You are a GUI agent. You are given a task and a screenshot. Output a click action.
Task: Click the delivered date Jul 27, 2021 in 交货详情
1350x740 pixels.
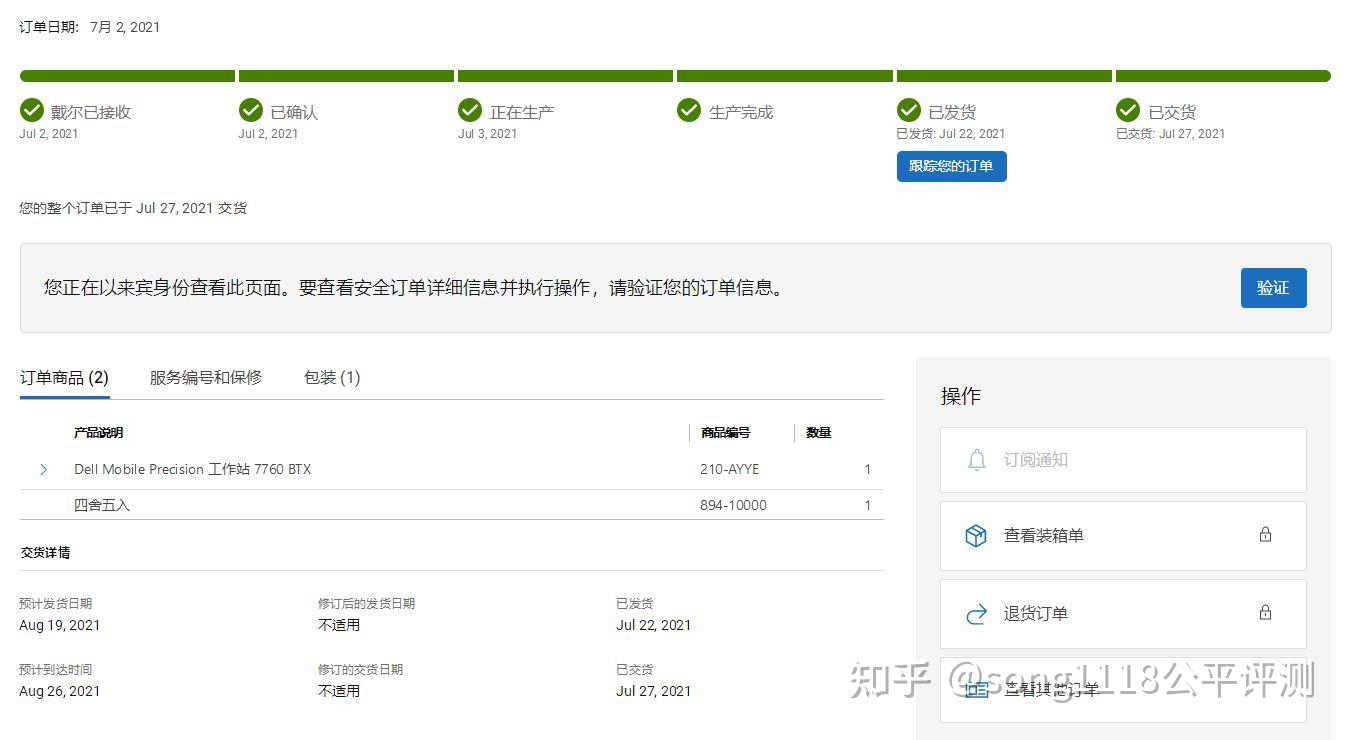click(x=653, y=691)
